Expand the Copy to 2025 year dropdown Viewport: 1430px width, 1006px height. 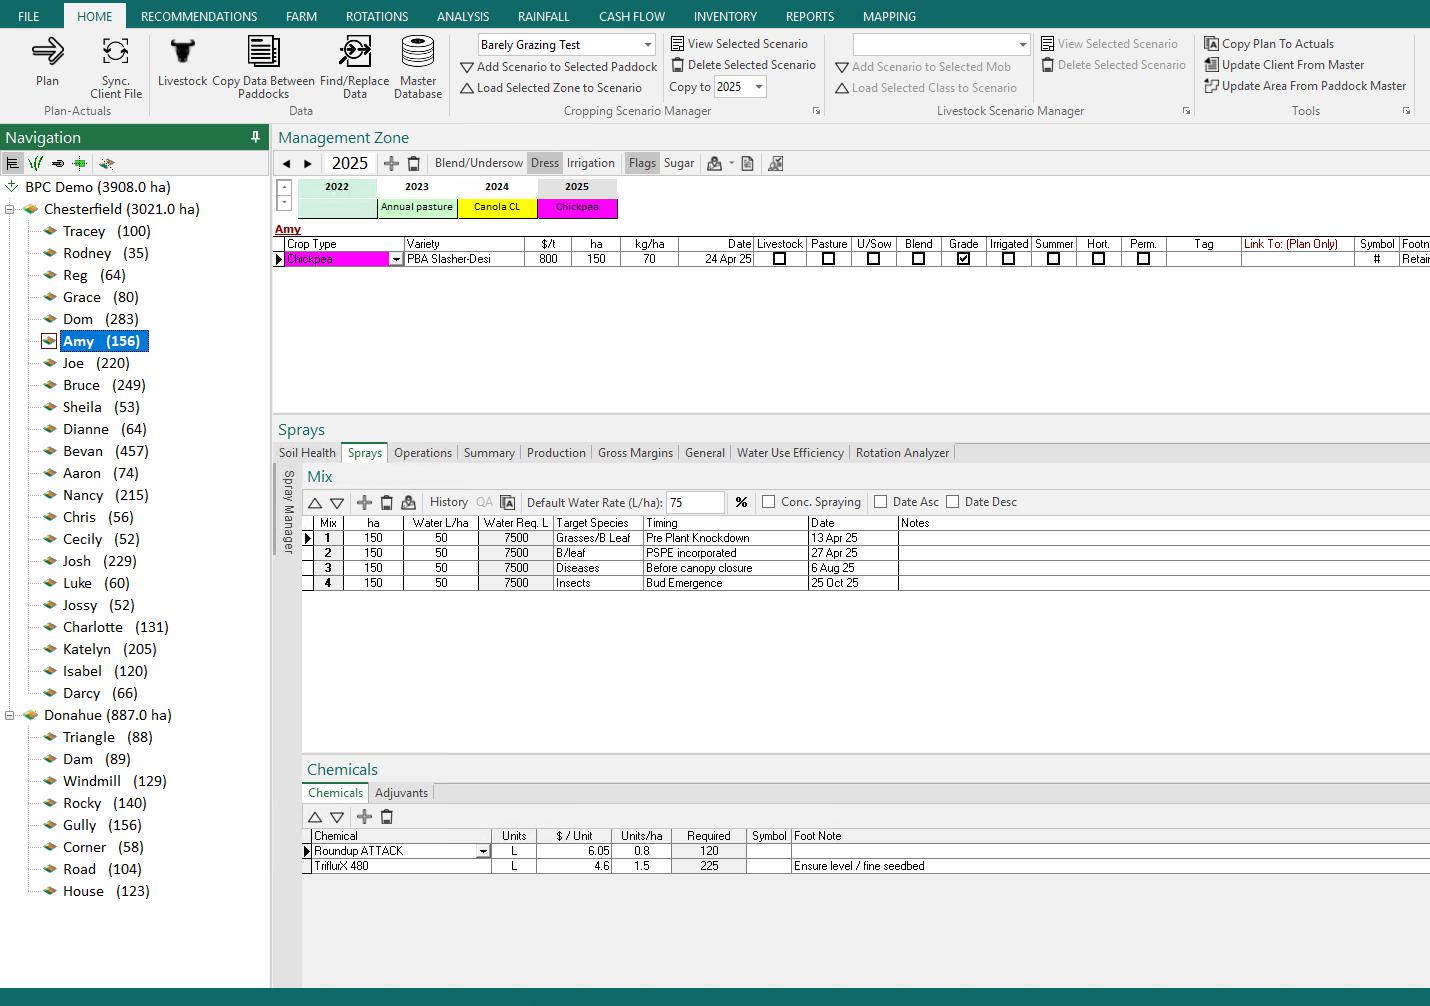click(x=759, y=87)
